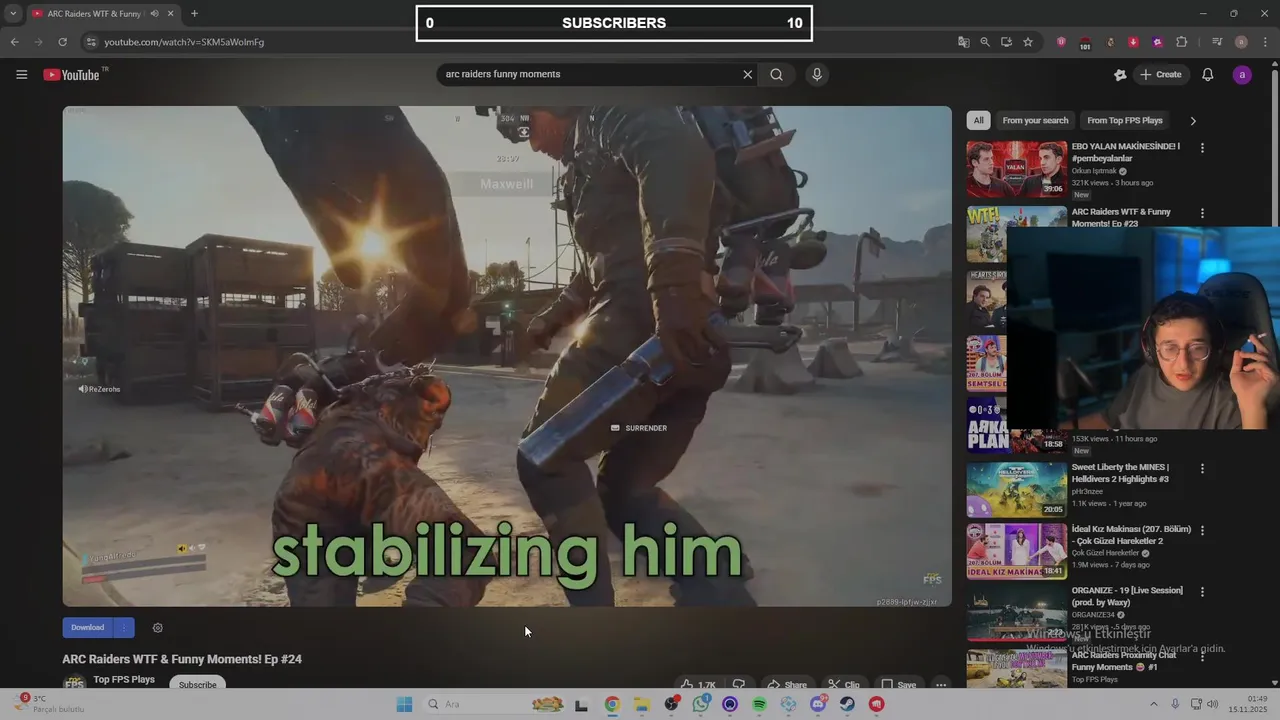This screenshot has height=720, width=1280.
Task: Go back in the browser
Action: pyautogui.click(x=14, y=42)
